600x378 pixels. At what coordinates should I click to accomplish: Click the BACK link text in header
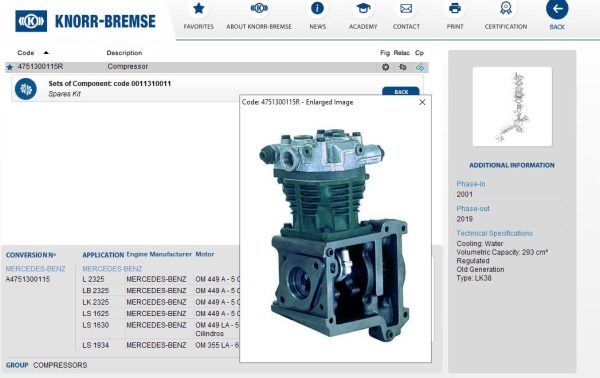(x=557, y=27)
